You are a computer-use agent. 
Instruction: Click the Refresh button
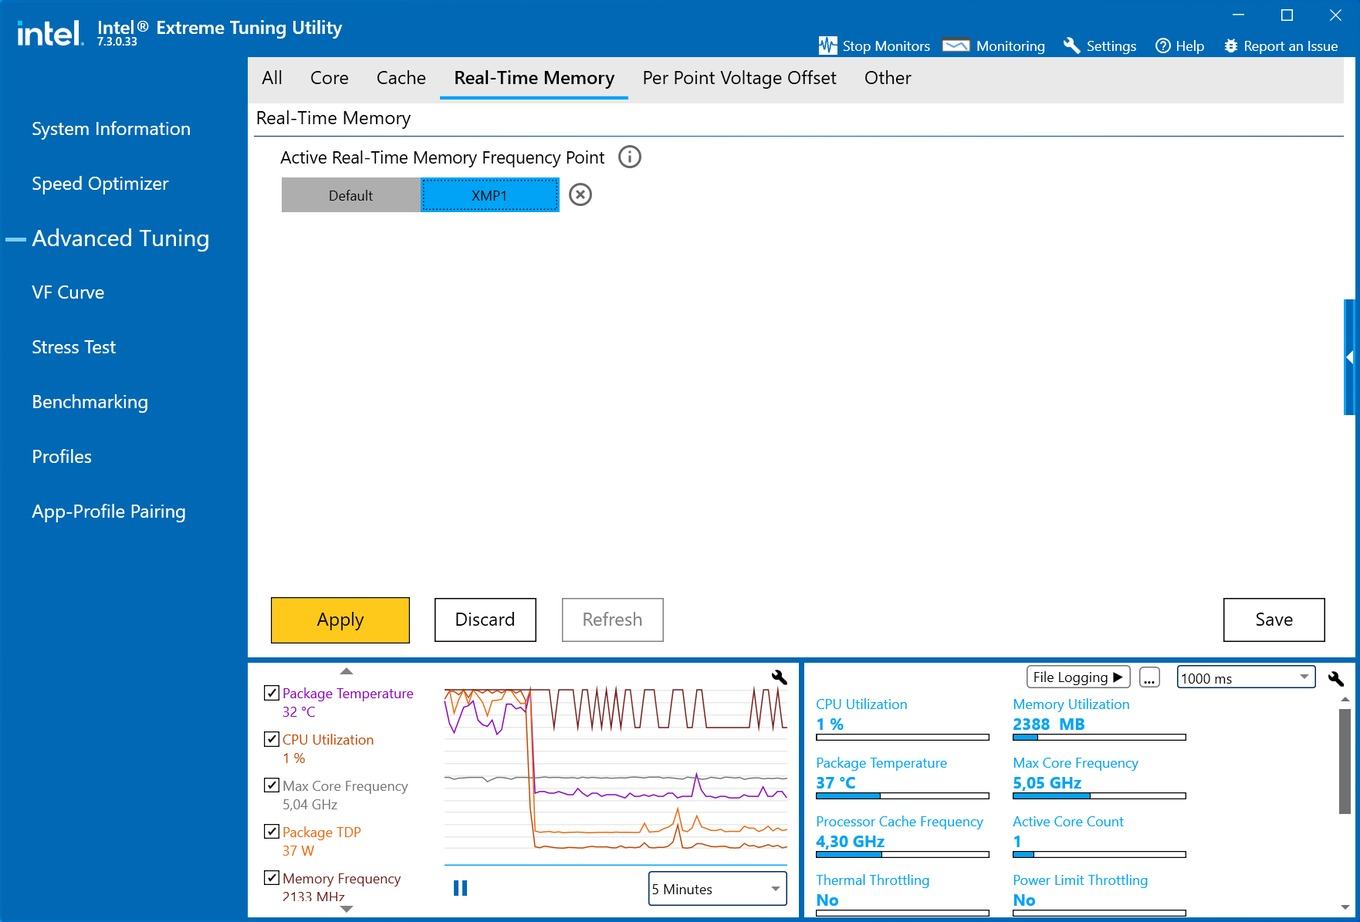tap(612, 620)
